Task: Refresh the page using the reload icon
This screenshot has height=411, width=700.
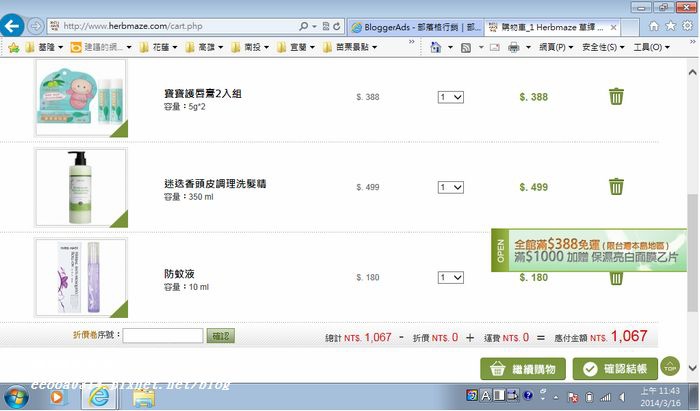Action: point(337,26)
